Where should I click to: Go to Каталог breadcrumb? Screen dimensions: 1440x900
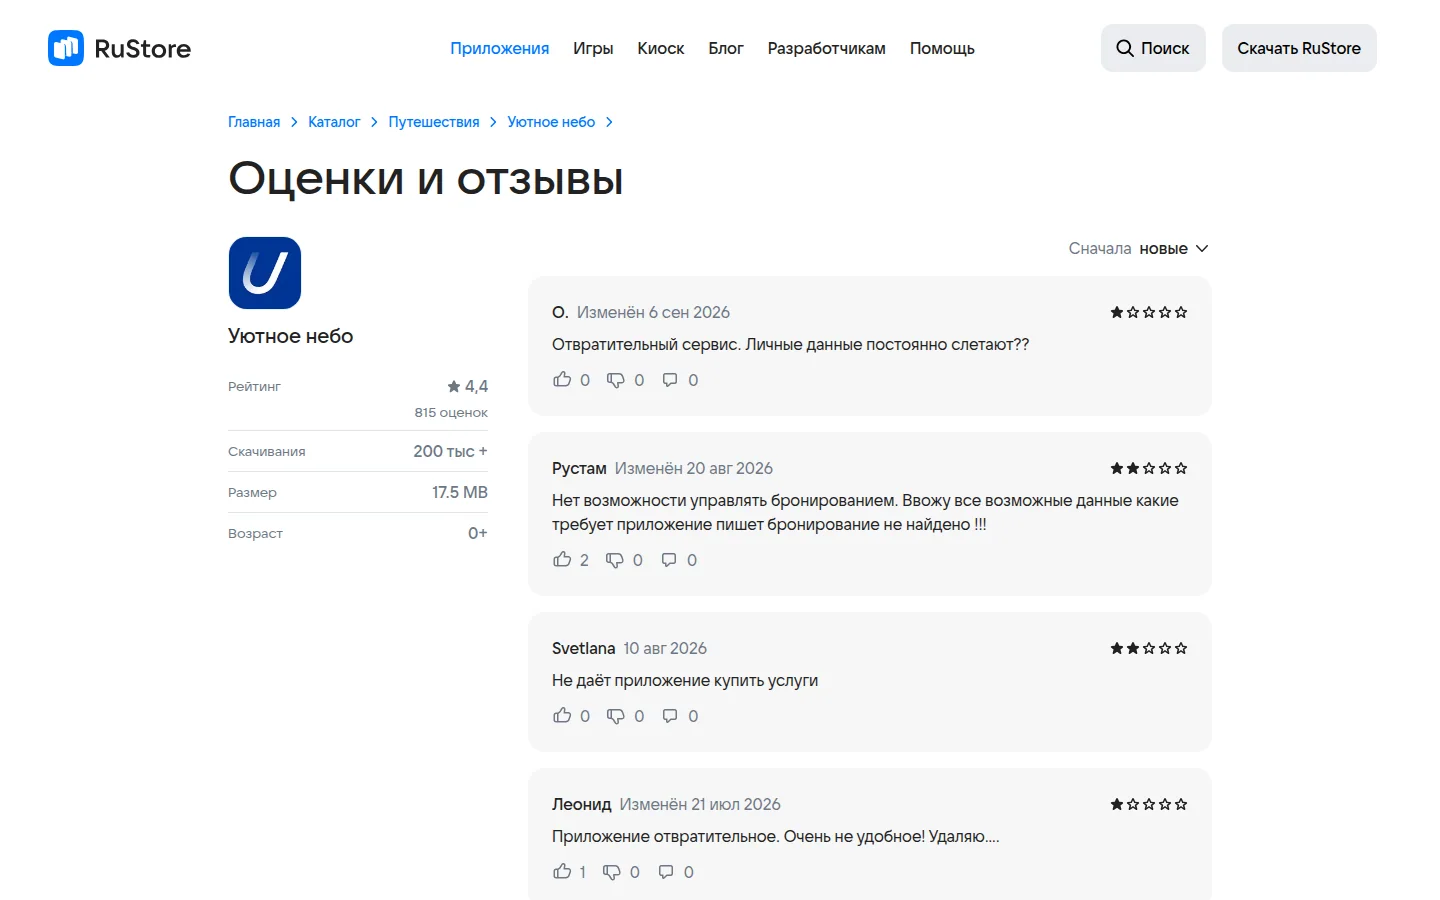[334, 122]
